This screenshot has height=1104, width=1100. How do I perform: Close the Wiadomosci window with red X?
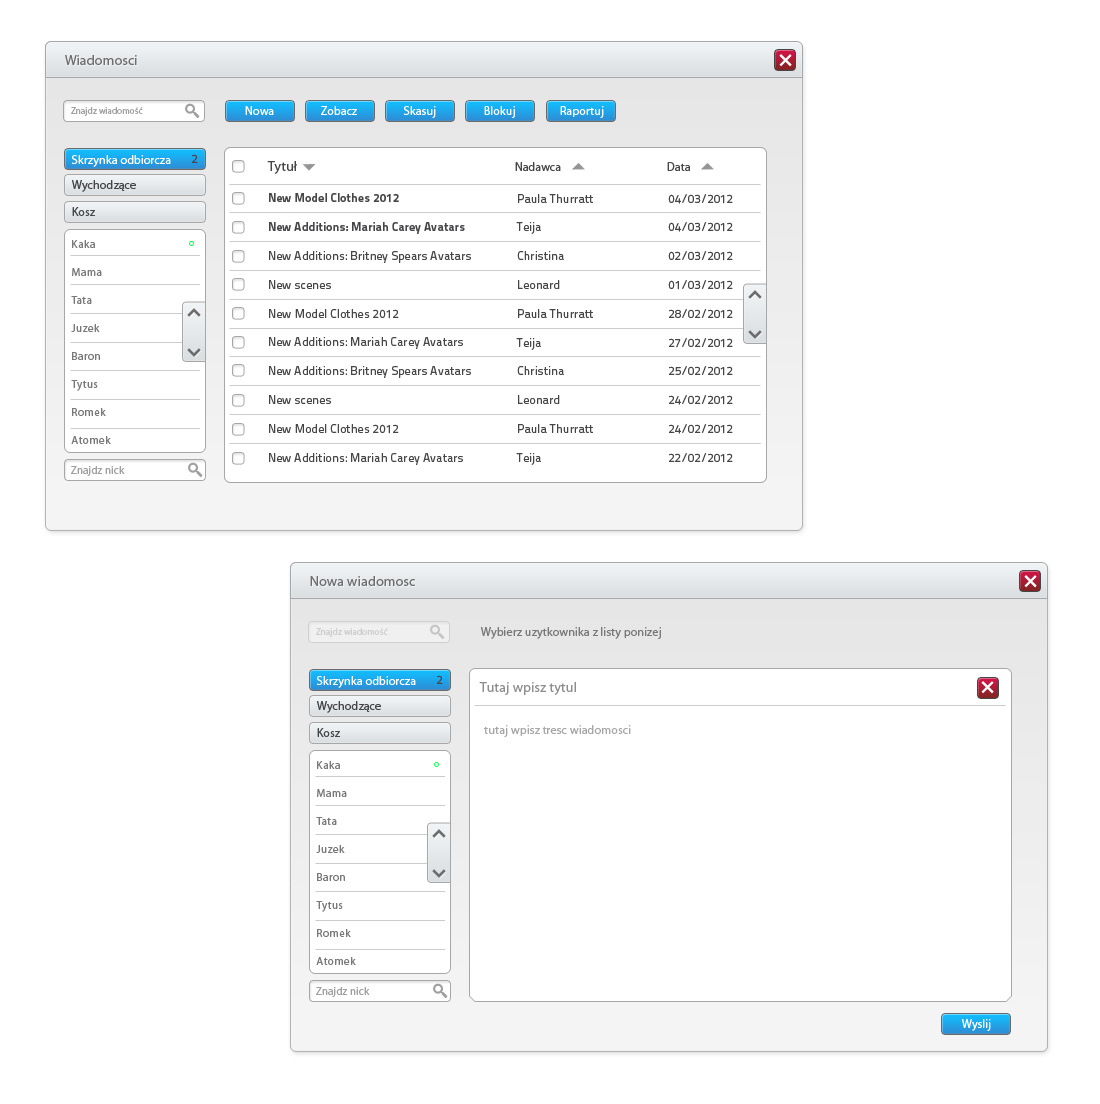785,60
